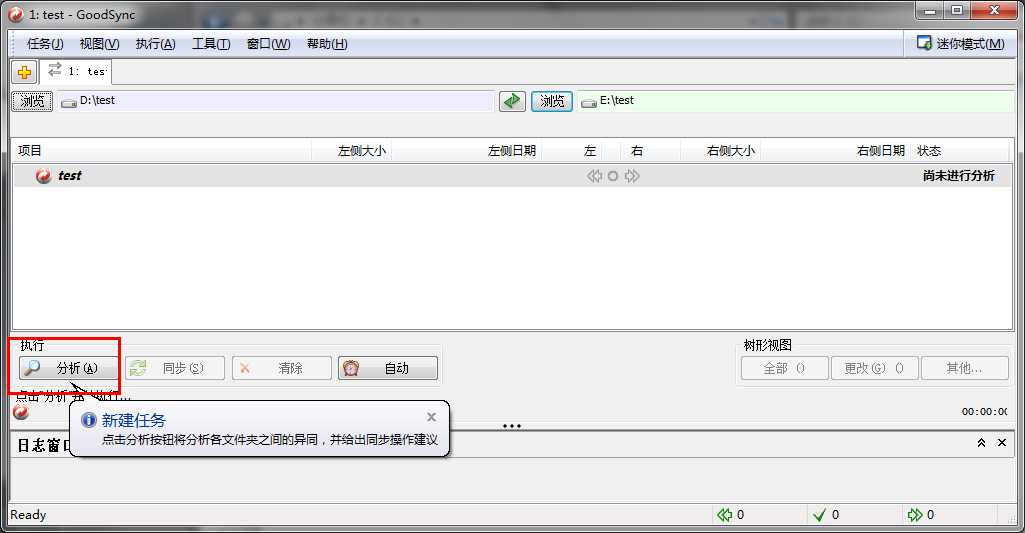Click the D:\test left folder path field

point(275,101)
